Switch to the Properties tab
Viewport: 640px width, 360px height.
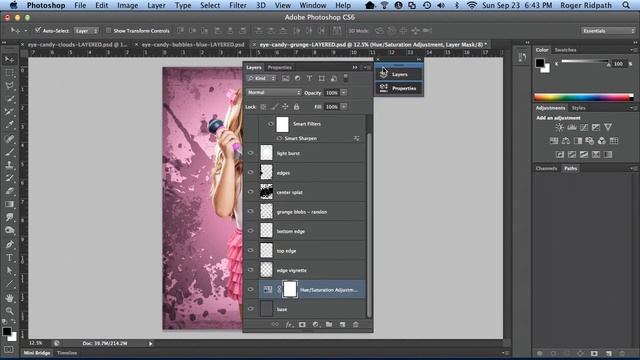[x=280, y=67]
